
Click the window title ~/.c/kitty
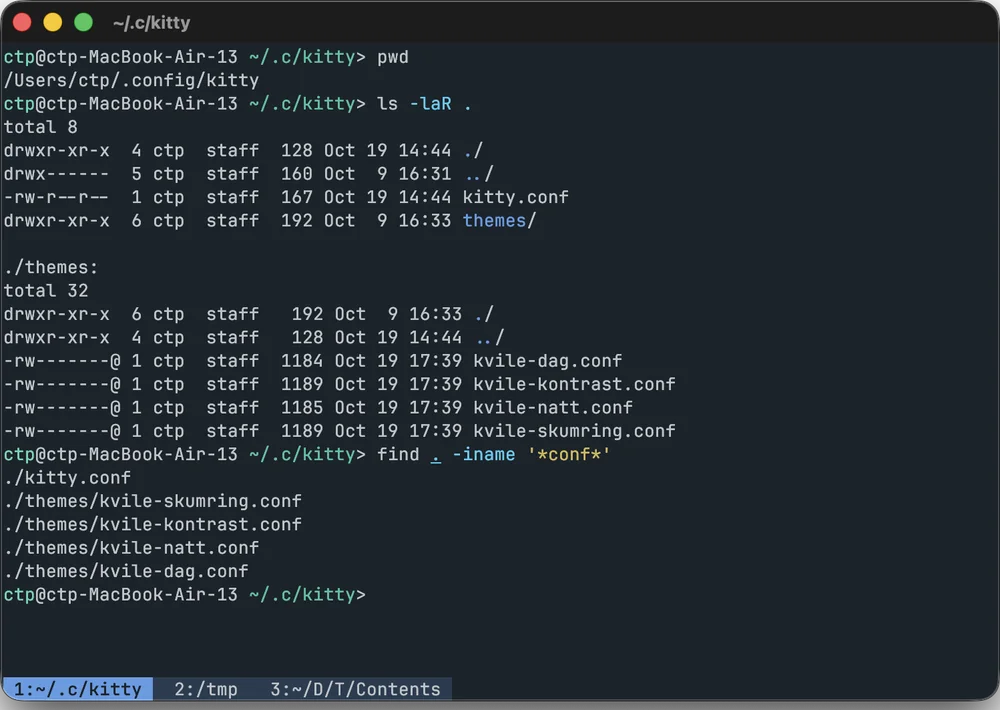(x=151, y=23)
